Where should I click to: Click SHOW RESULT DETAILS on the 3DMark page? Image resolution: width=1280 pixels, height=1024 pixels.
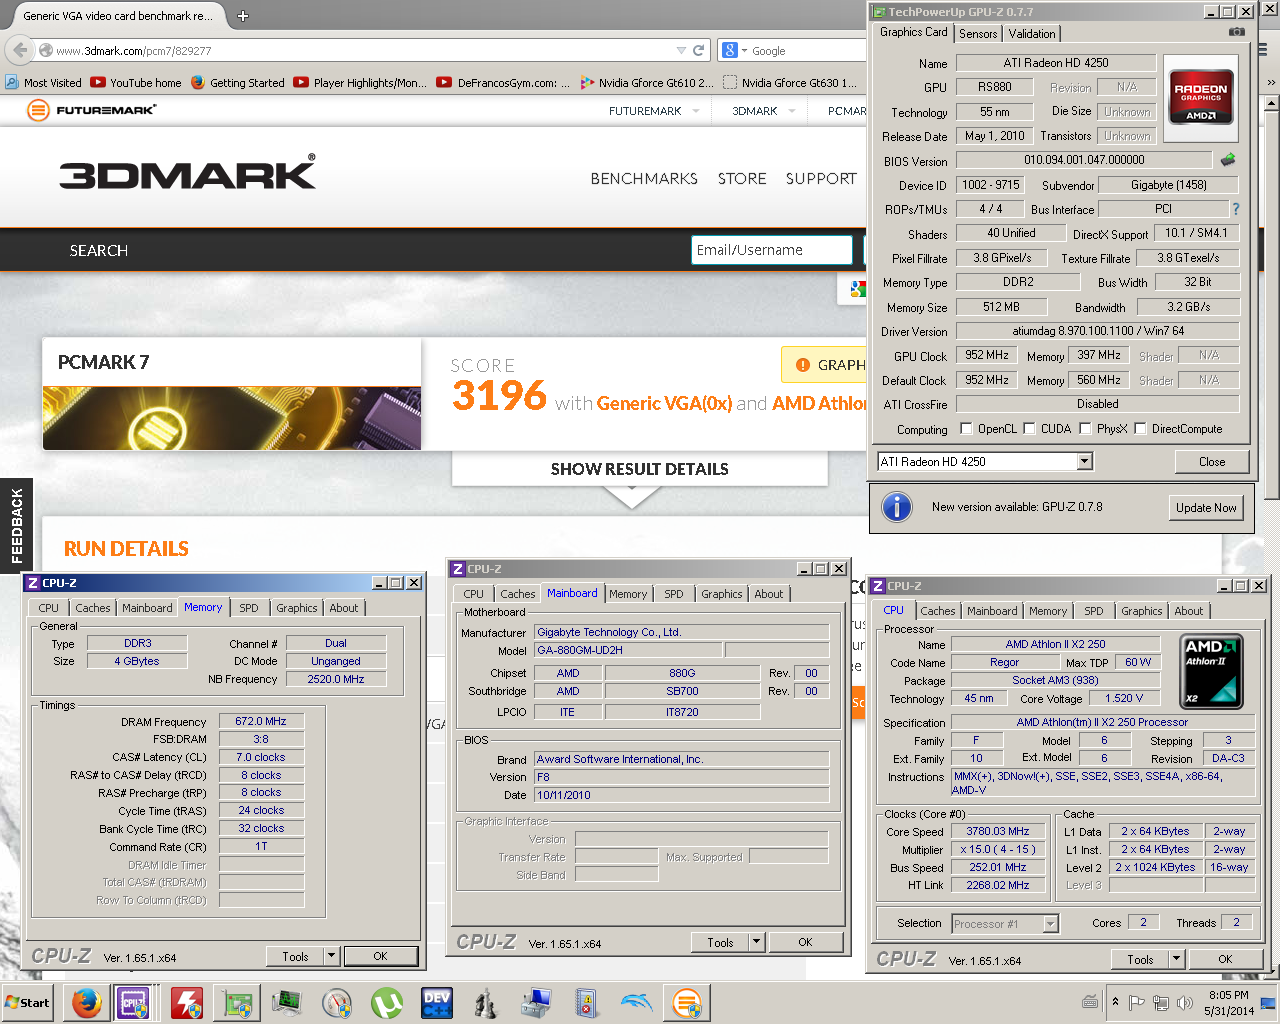coord(640,468)
